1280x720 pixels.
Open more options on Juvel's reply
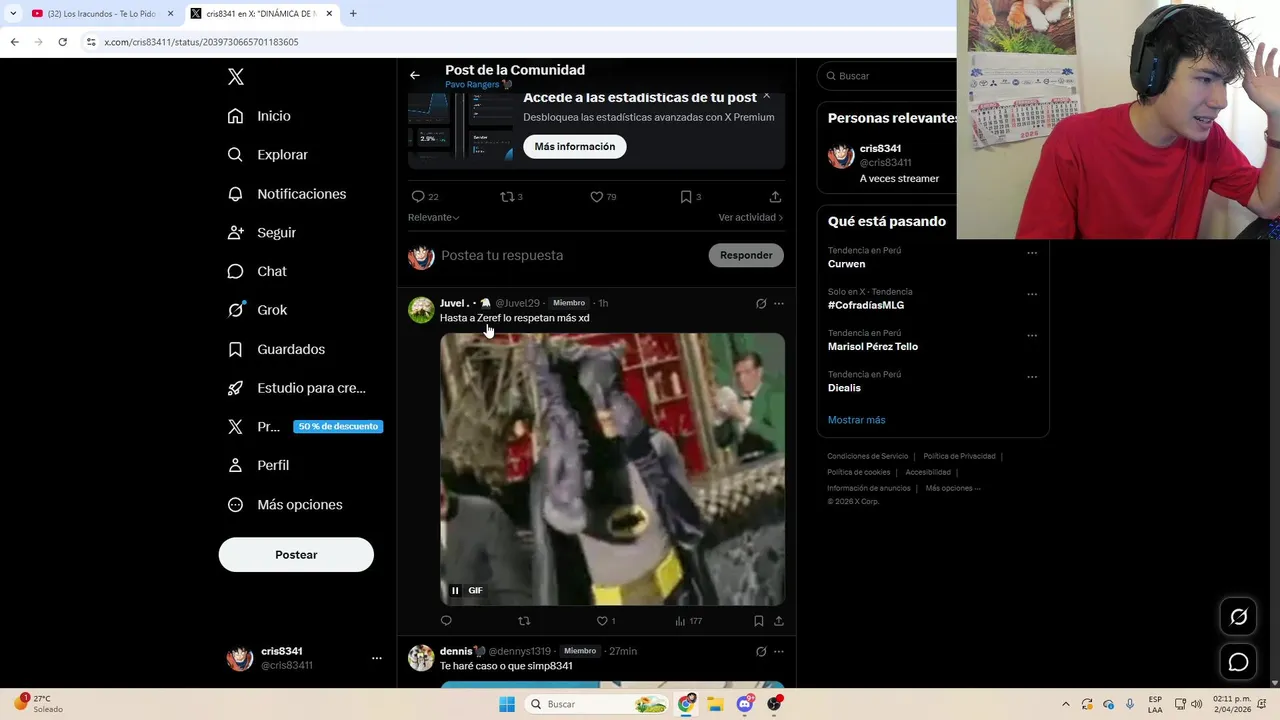point(779,303)
